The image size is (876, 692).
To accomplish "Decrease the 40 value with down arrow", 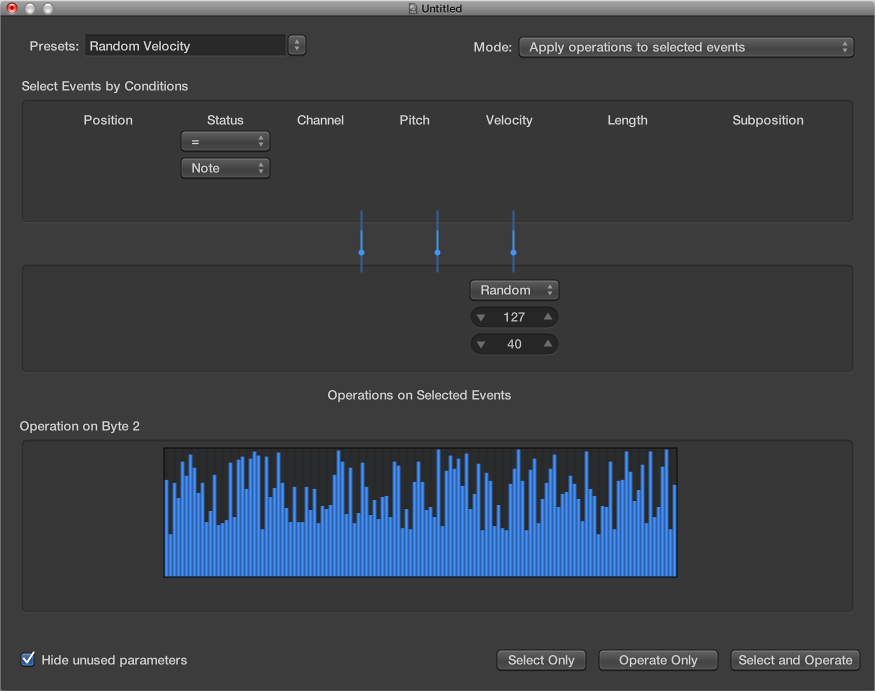I will [480, 345].
